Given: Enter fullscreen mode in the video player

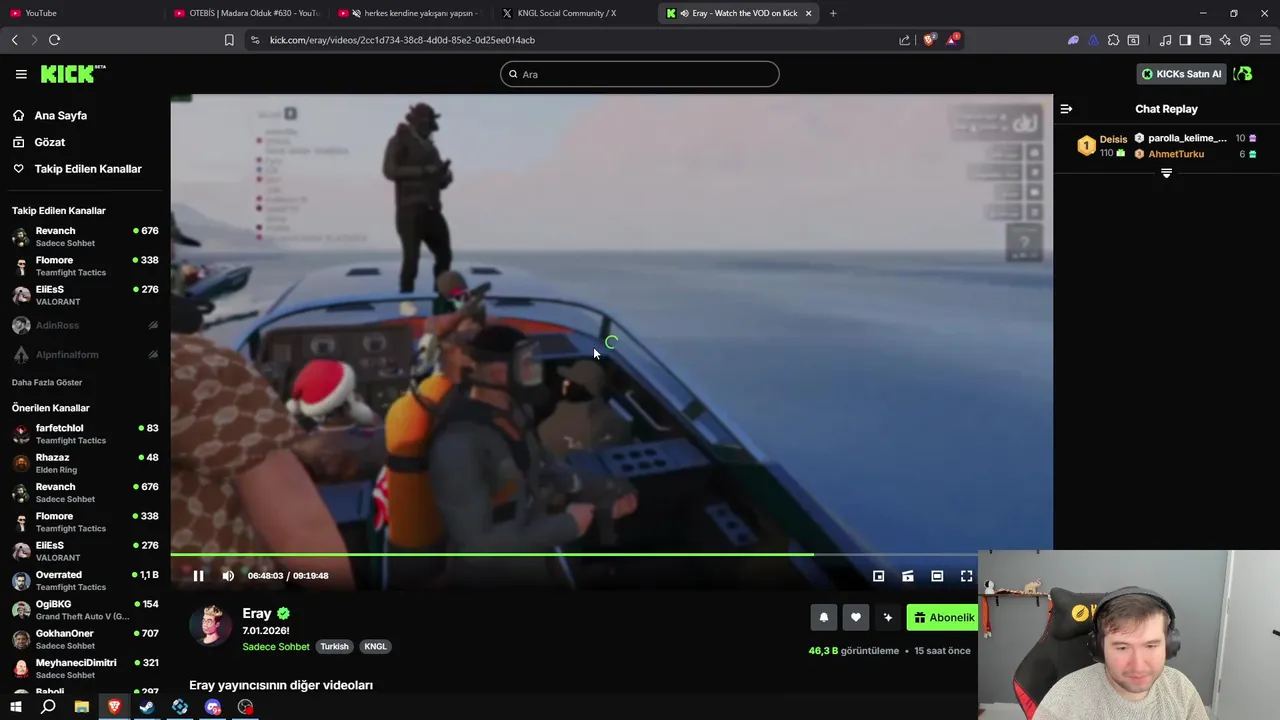Looking at the screenshot, I should click(x=966, y=576).
